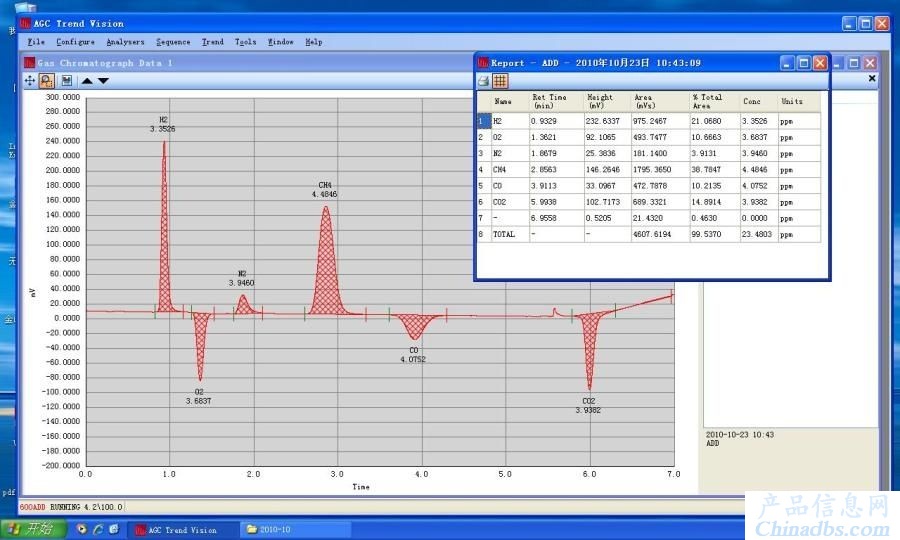Open the Analysers menu
The image size is (900, 540).
point(125,42)
